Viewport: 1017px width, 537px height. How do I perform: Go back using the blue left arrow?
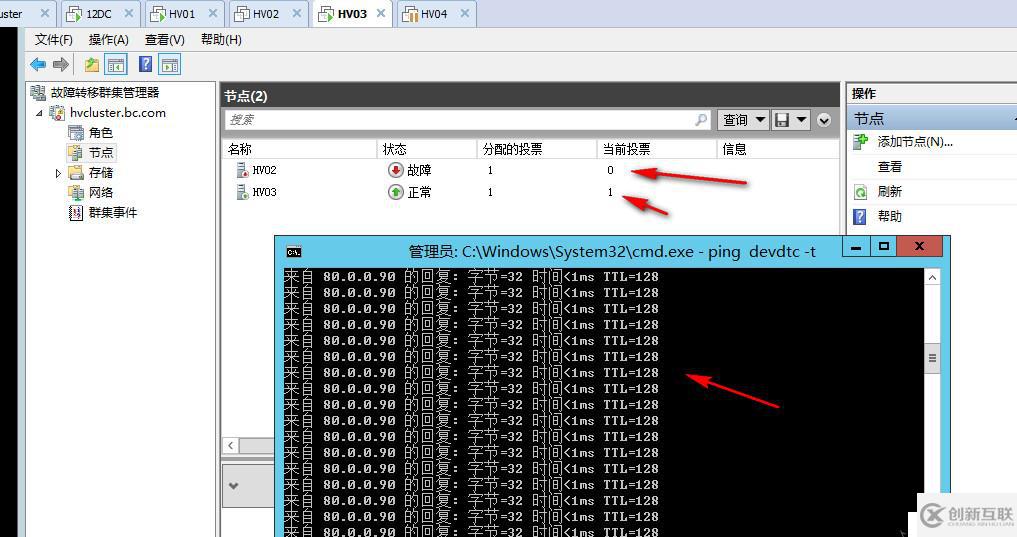tap(38, 64)
